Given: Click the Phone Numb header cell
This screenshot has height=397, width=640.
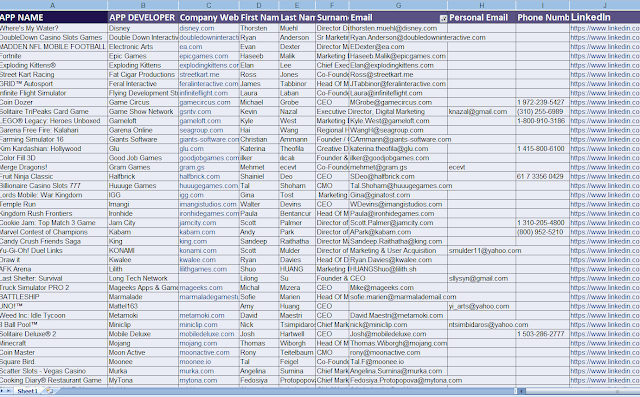Looking at the screenshot, I should (542, 17).
